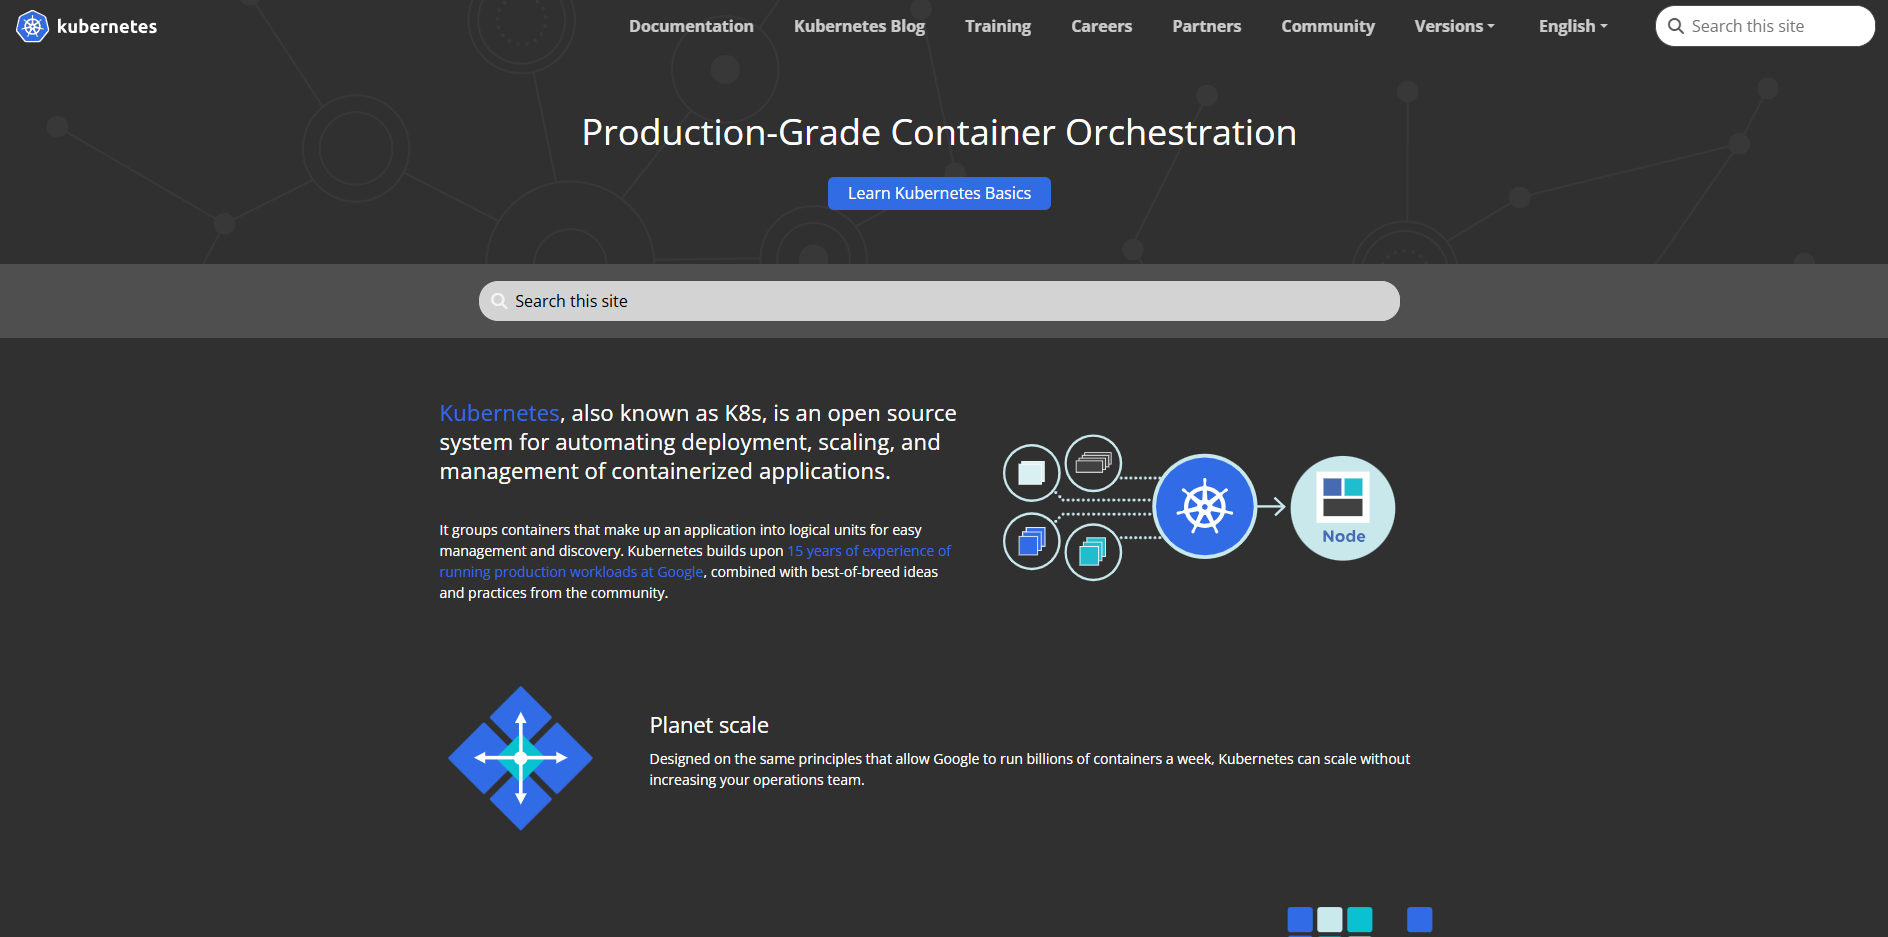The height and width of the screenshot is (937, 1888).
Task: Navigate to the Kubernetes Blog
Action: click(x=859, y=26)
